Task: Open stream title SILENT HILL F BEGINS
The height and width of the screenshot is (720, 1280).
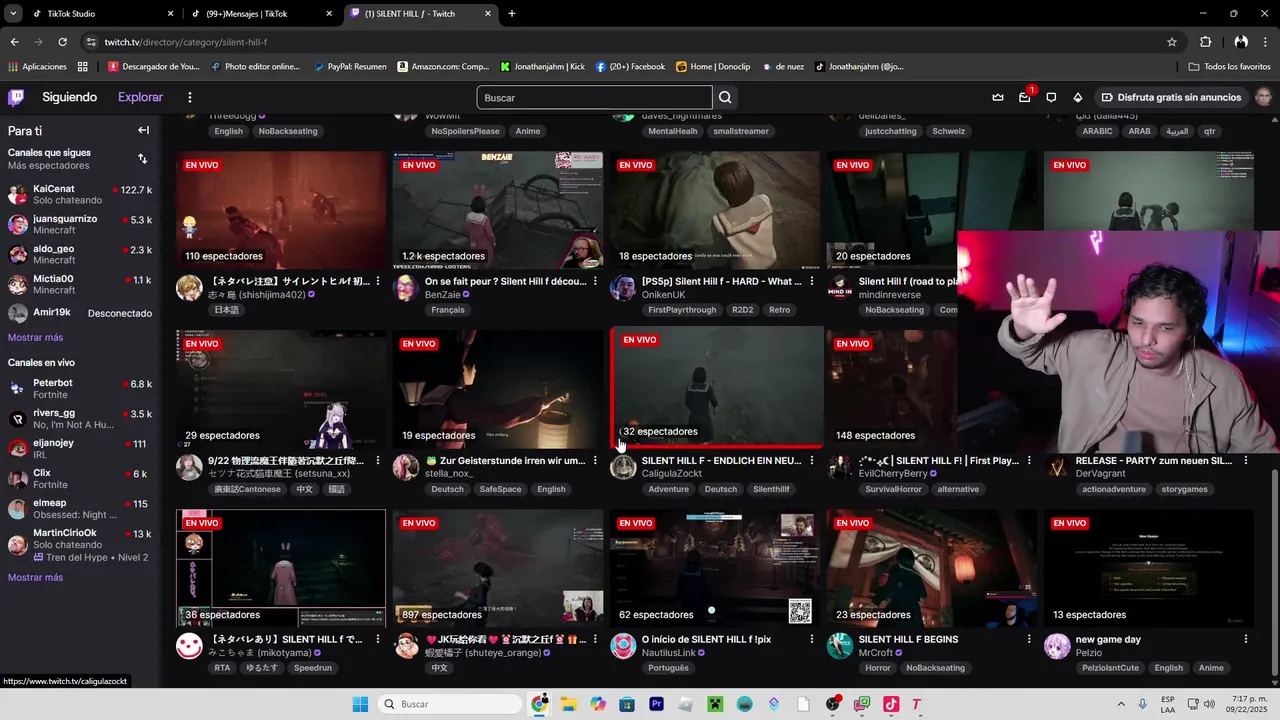Action: 908,639
